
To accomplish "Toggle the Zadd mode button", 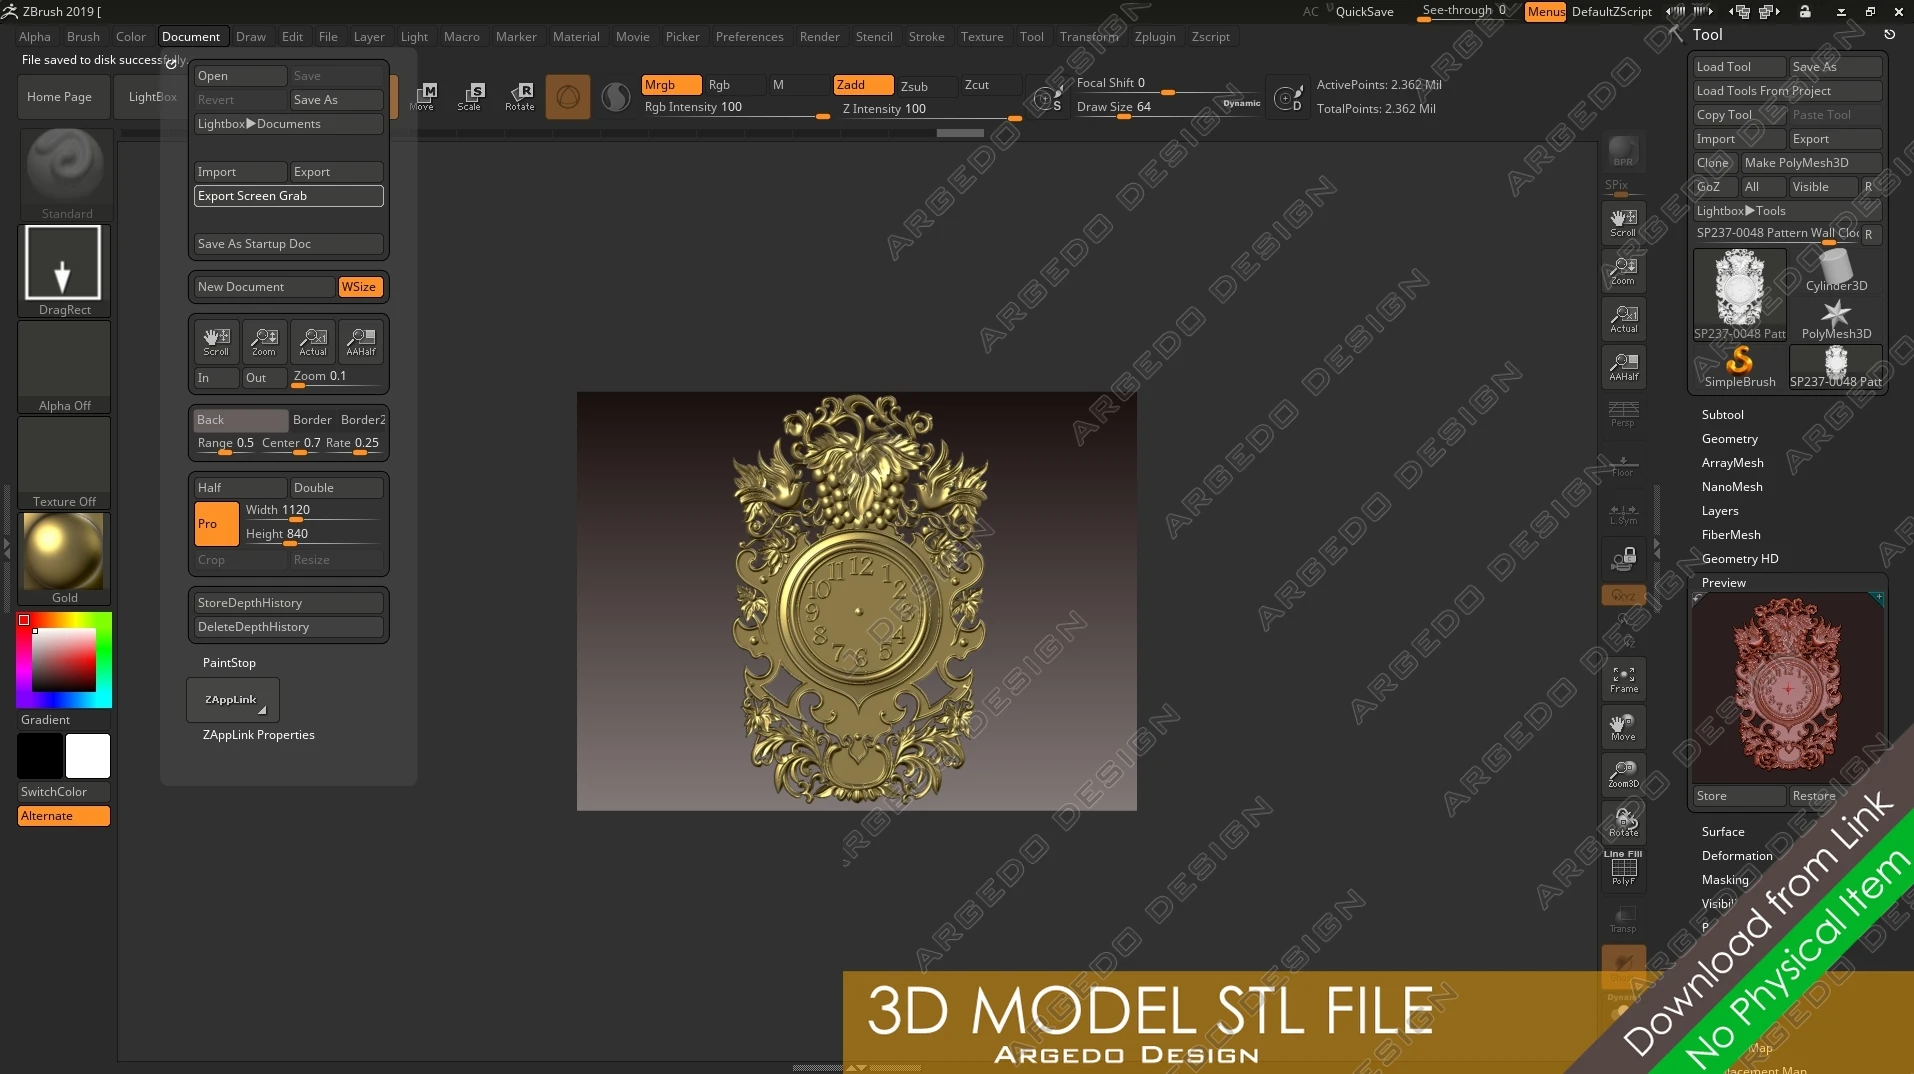I will click(863, 85).
